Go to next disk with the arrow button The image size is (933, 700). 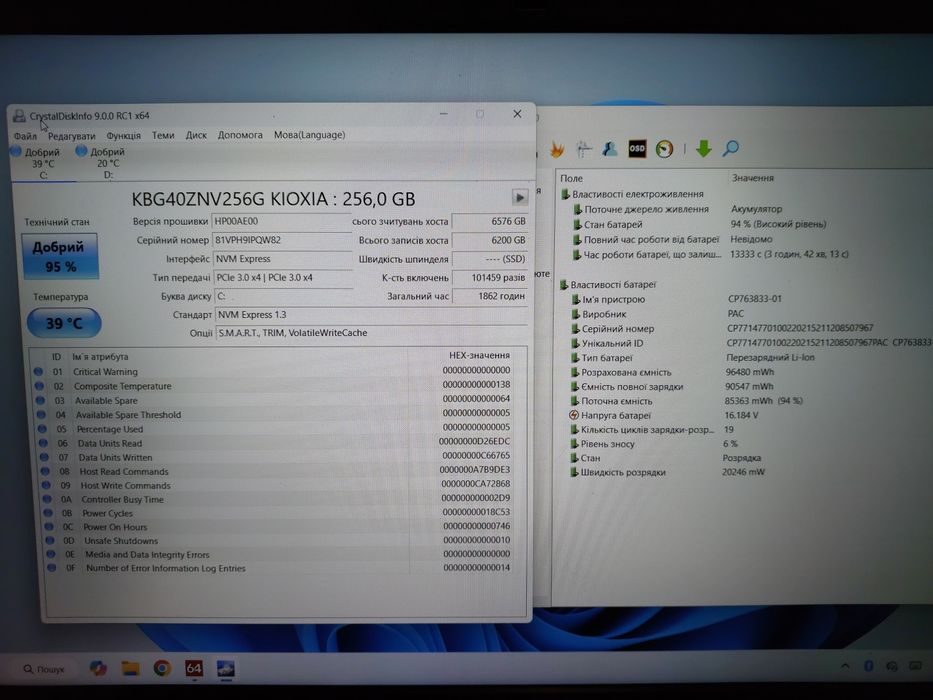(x=519, y=197)
